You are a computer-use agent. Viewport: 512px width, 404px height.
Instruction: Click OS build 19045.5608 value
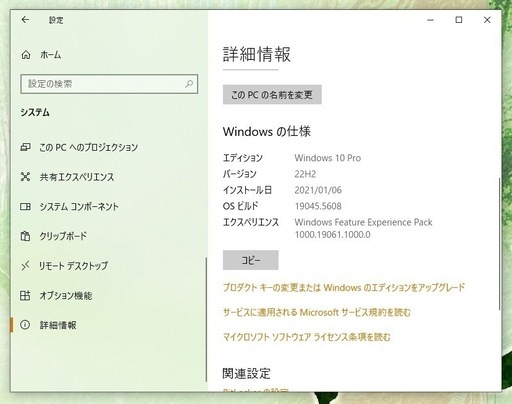[x=318, y=206]
